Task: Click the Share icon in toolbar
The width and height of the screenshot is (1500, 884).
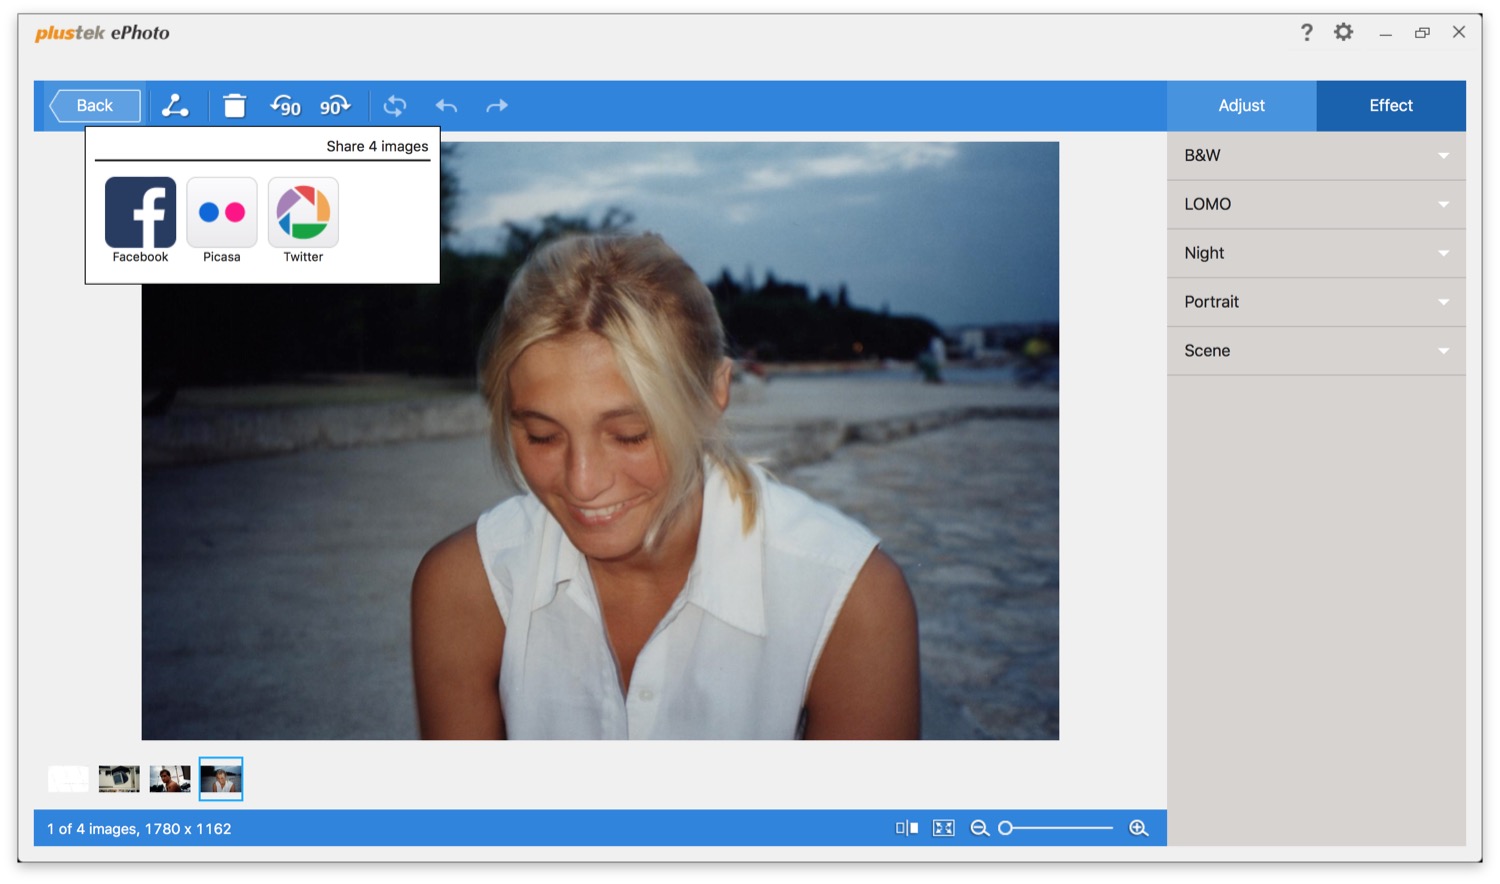Action: coord(175,106)
